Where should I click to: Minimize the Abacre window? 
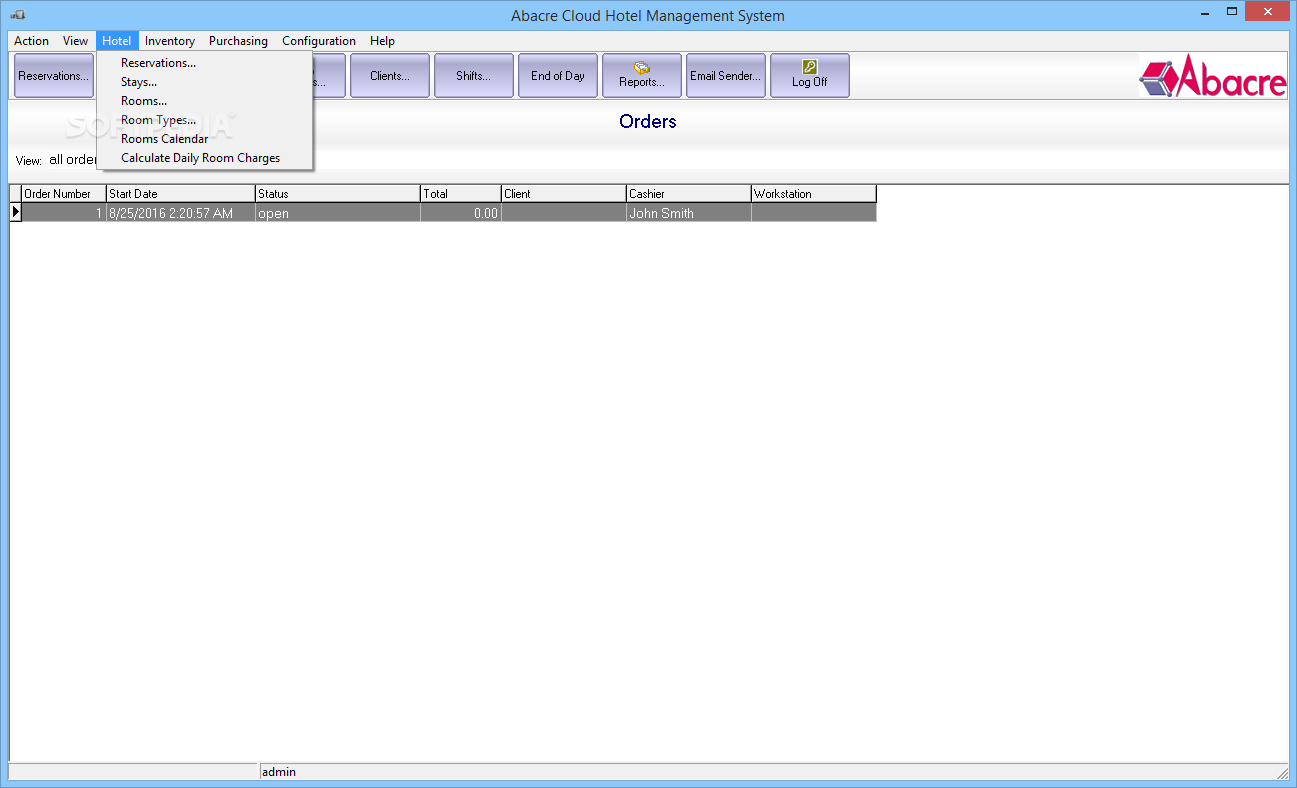click(1205, 12)
